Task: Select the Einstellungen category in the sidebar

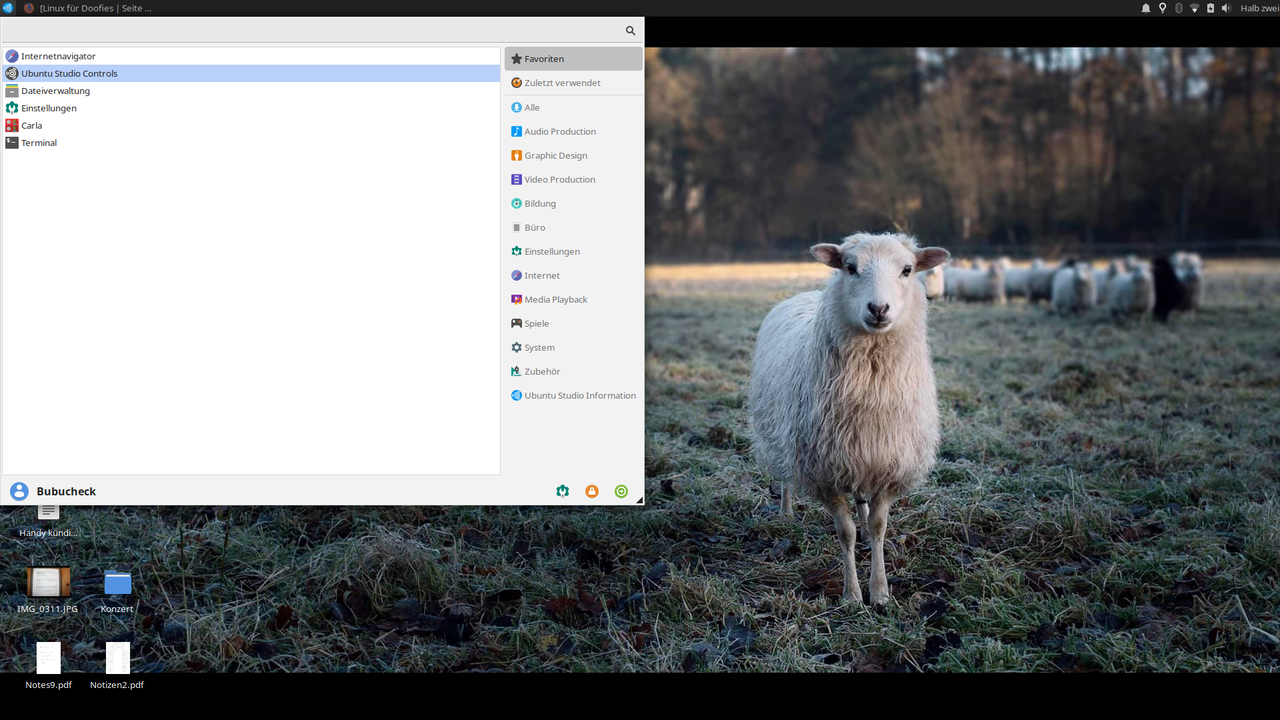Action: pos(574,251)
